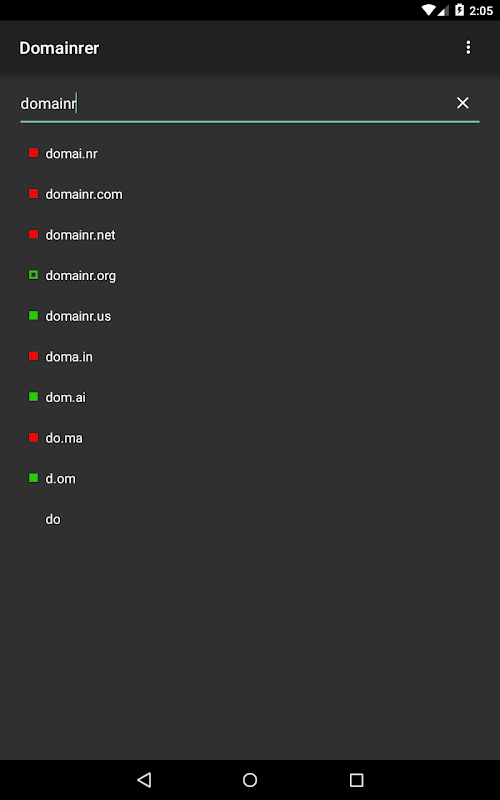This screenshot has height=800, width=500.
Task: Click the green status square beside domainr.us
Action: tap(33, 316)
